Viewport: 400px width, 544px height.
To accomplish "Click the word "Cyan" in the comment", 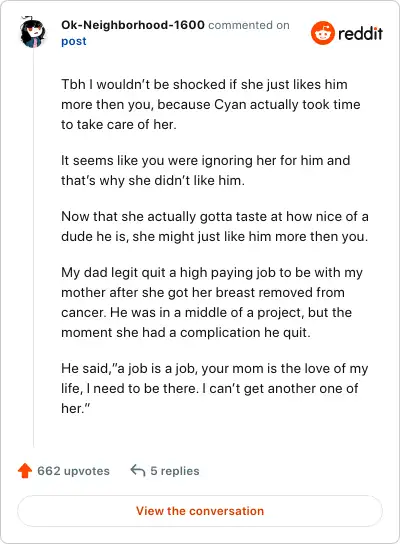I will pyautogui.click(x=230, y=105).
